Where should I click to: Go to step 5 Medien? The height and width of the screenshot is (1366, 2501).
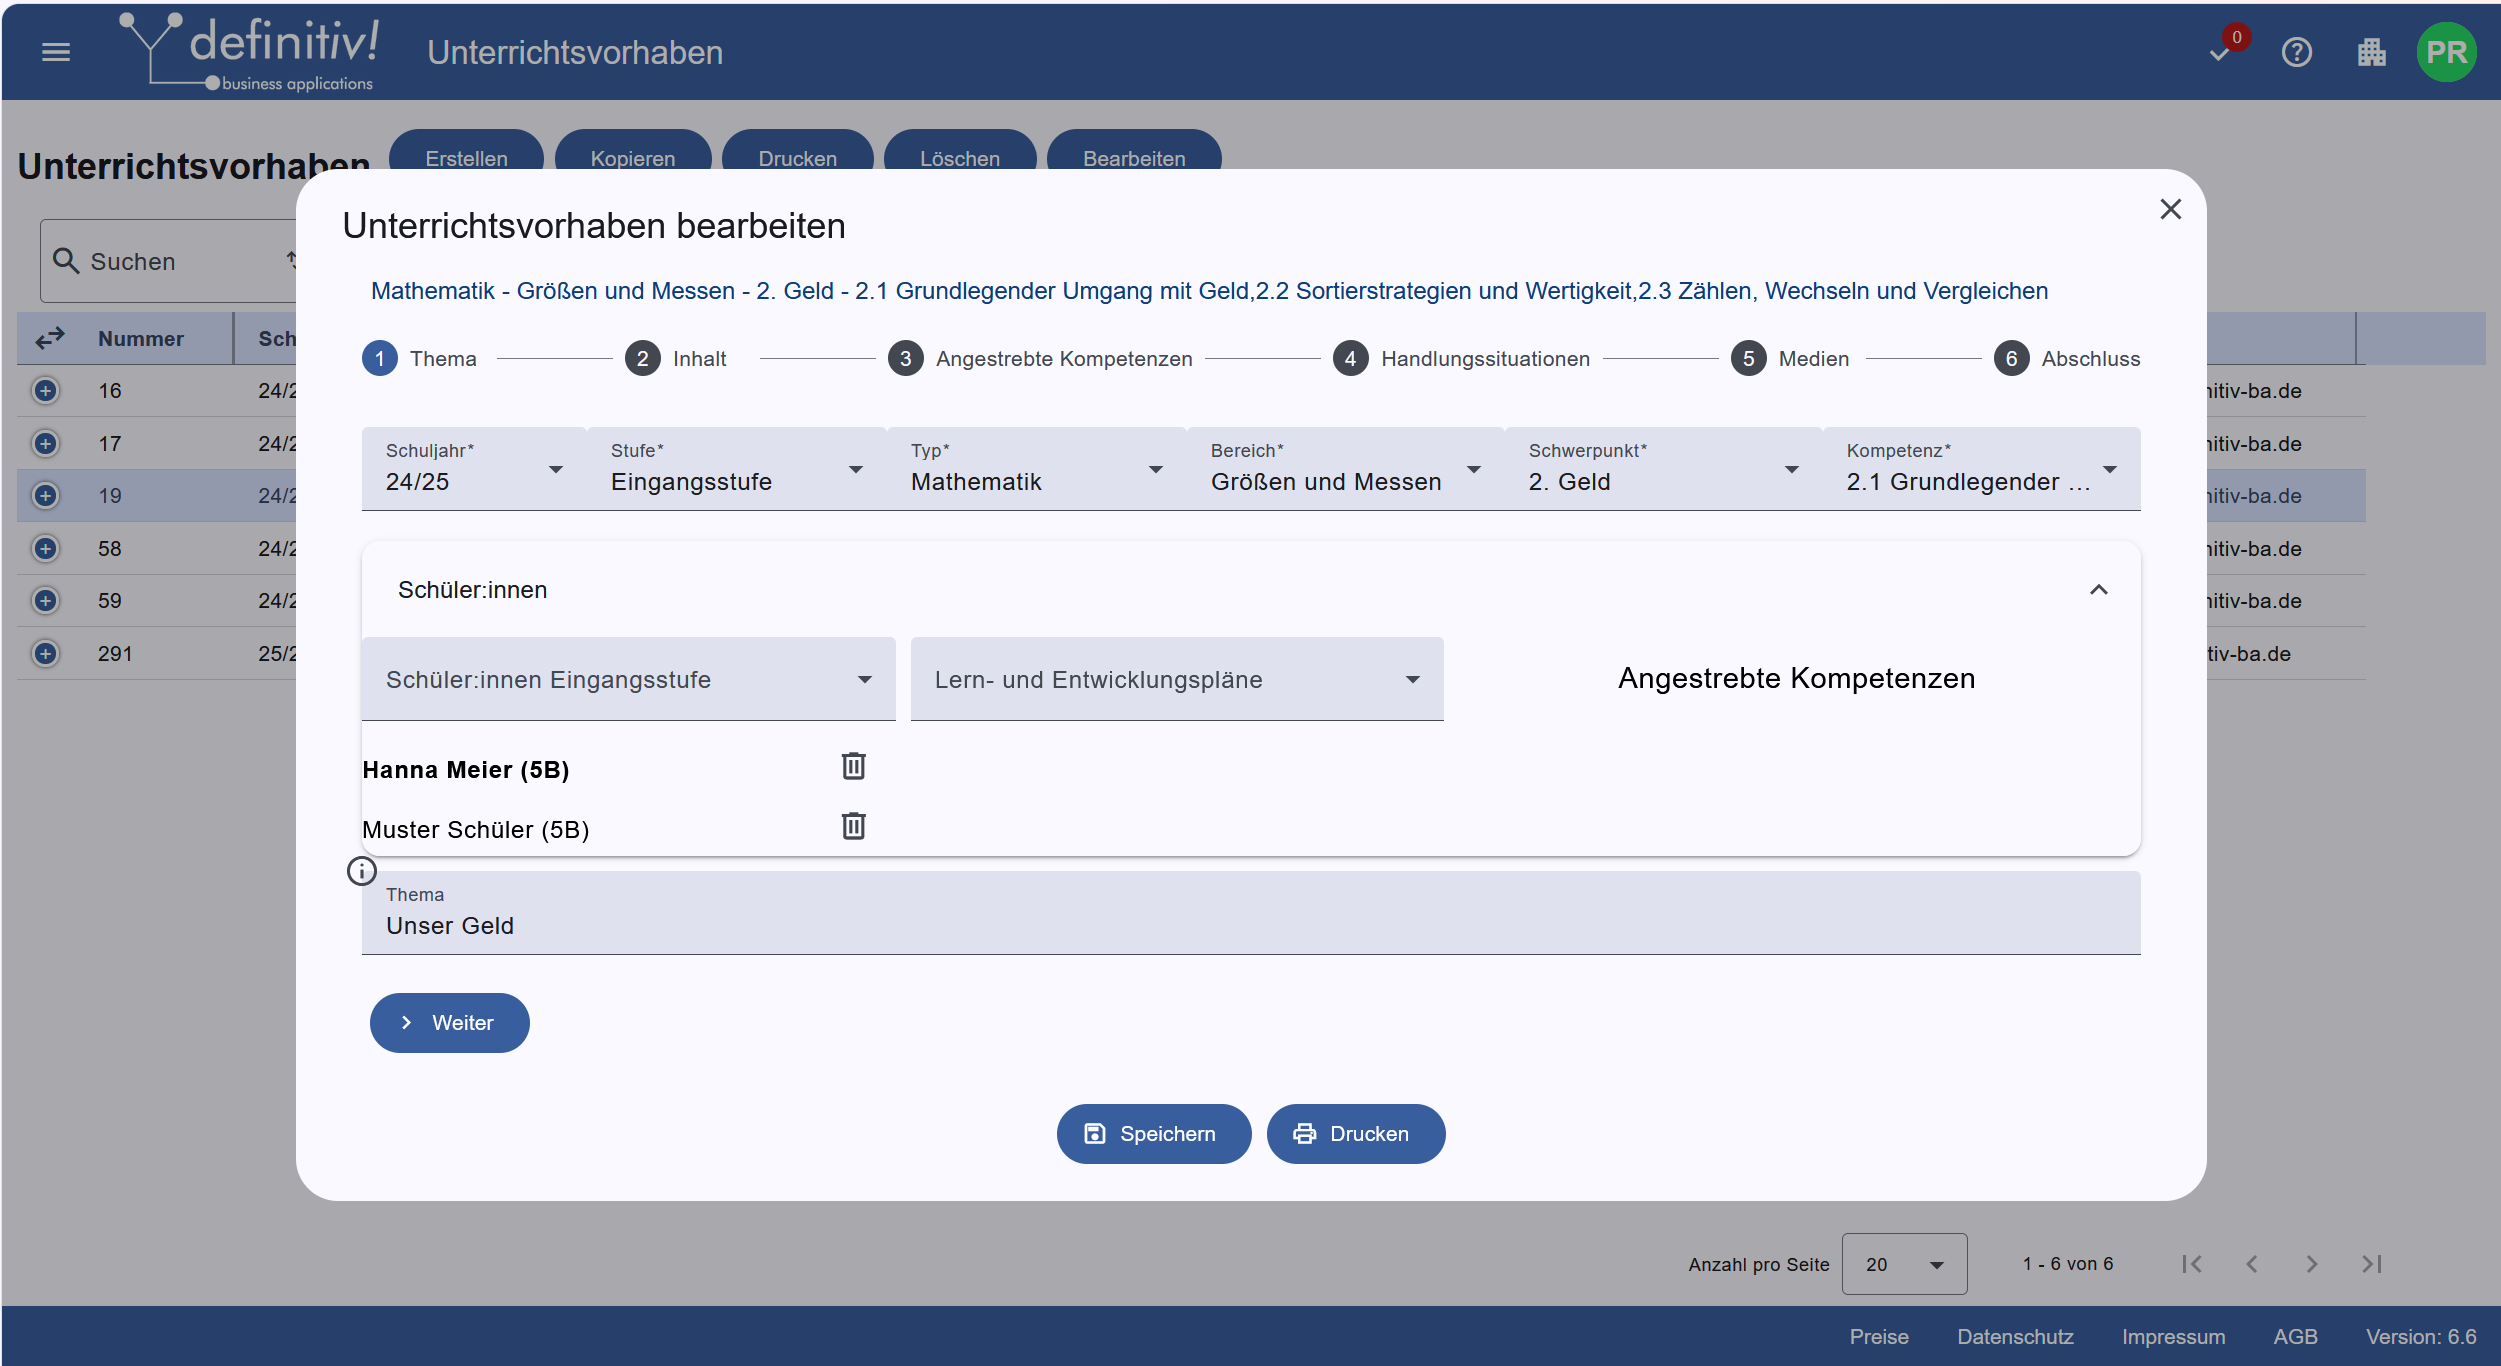pos(1790,358)
